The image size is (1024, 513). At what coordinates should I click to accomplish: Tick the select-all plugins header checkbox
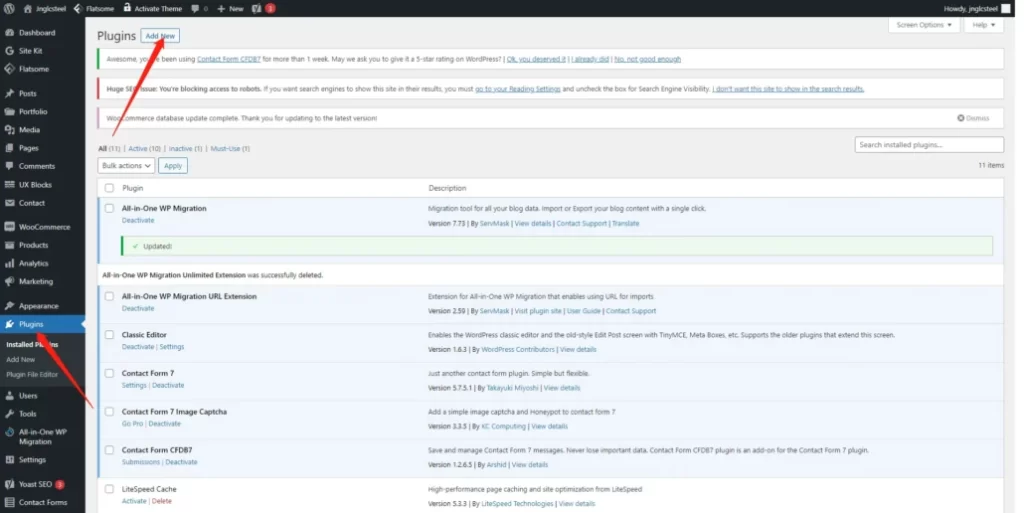(x=109, y=188)
